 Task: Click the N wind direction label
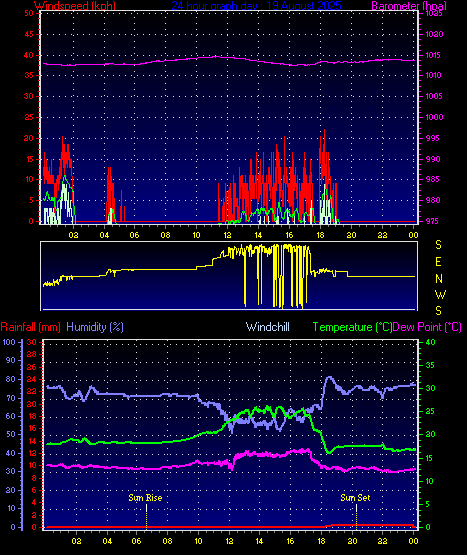point(439,279)
